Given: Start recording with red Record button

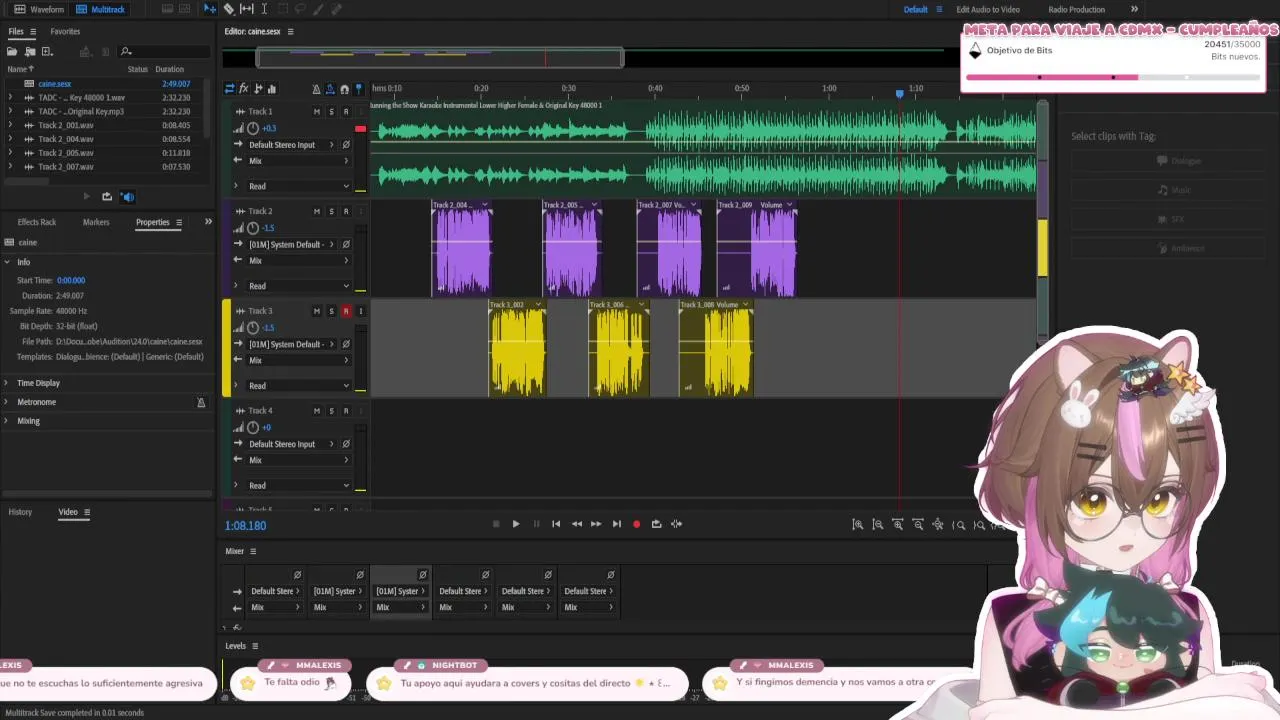Looking at the screenshot, I should (636, 524).
